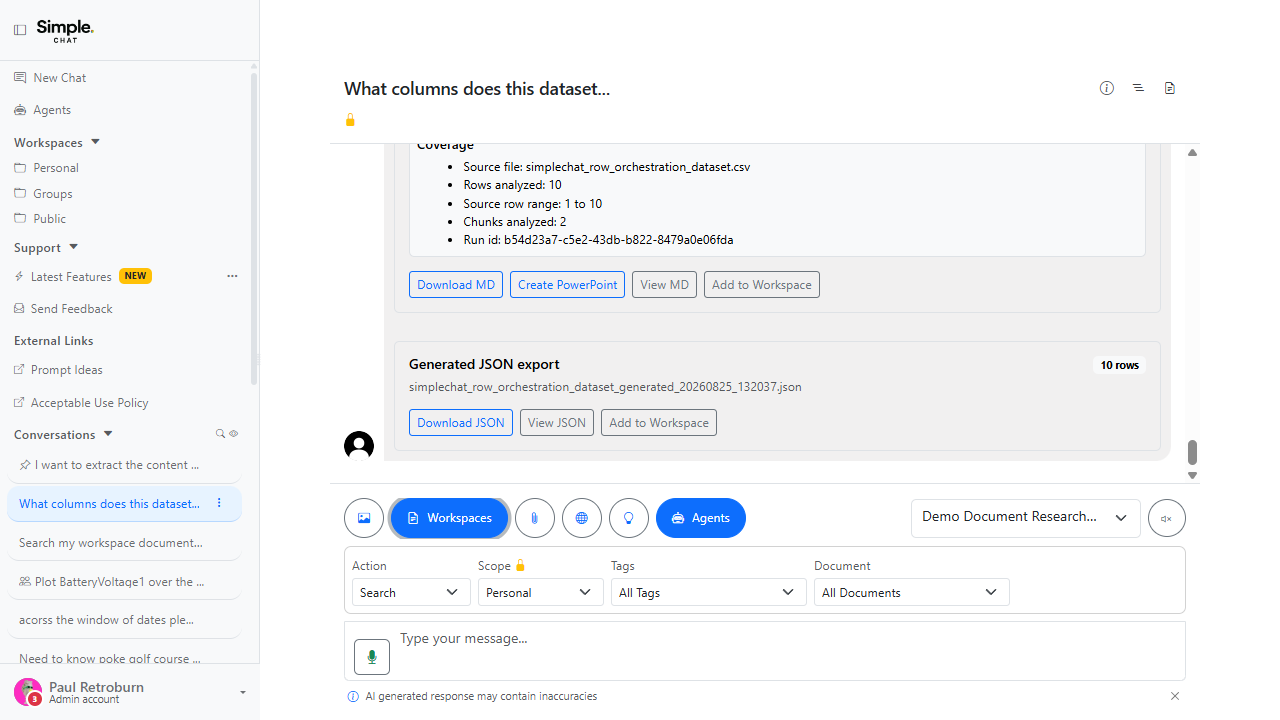Open the three-dot menu on the active conversation
This screenshot has width=1280, height=720.
220,503
